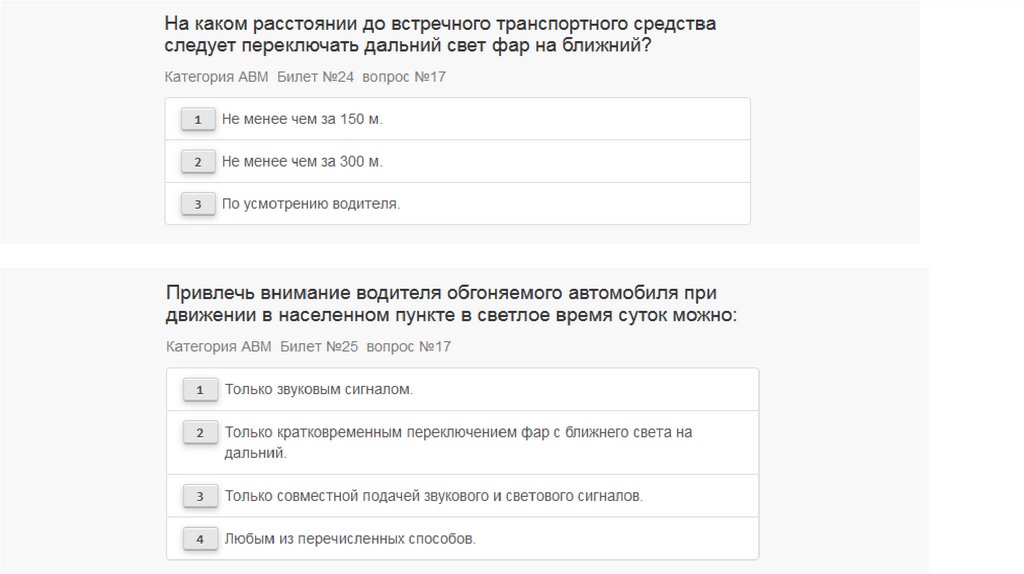This screenshot has height=574, width=1024.
Task: Click 'Категория АВМ' above the 150 m answer
Action: (x=216, y=77)
